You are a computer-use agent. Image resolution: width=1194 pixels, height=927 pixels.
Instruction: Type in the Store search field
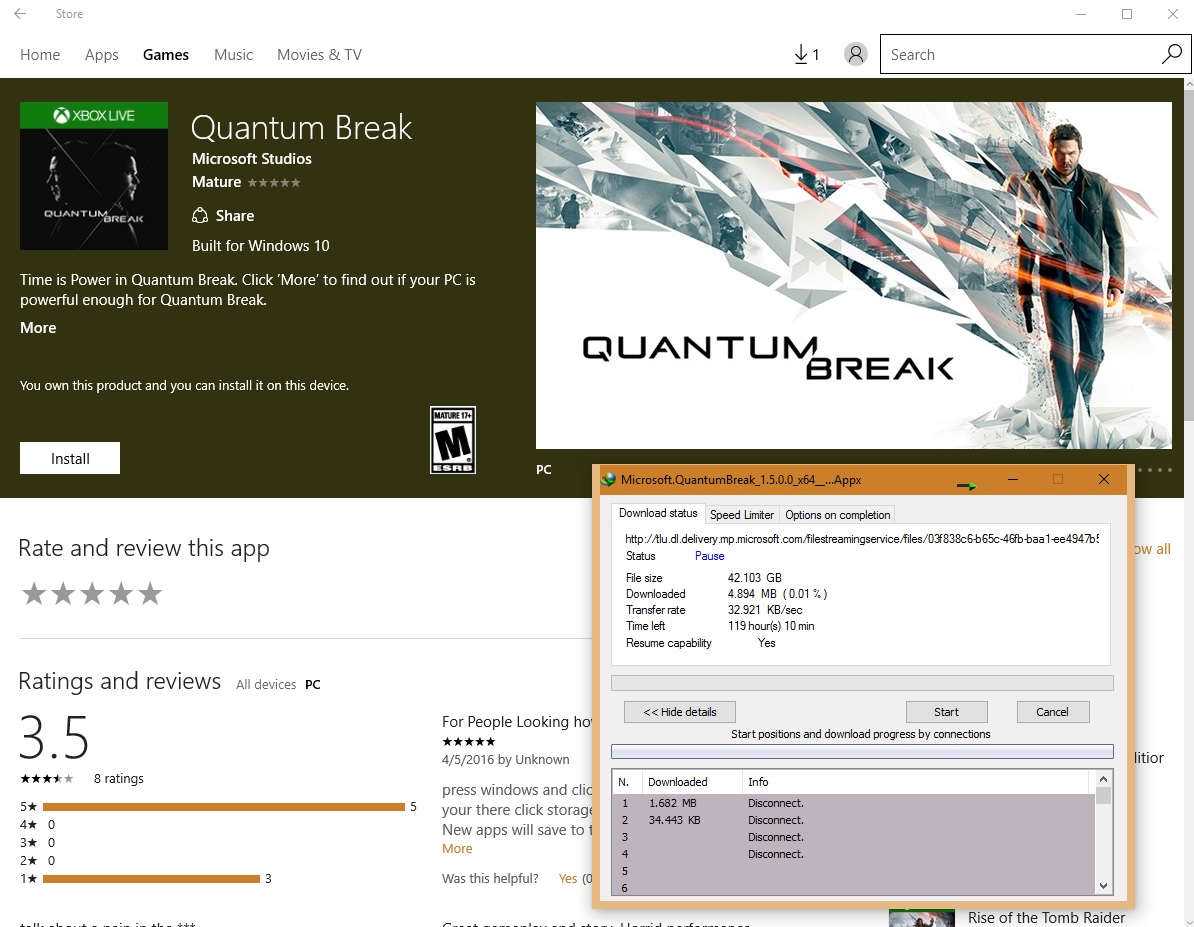tap(1015, 55)
